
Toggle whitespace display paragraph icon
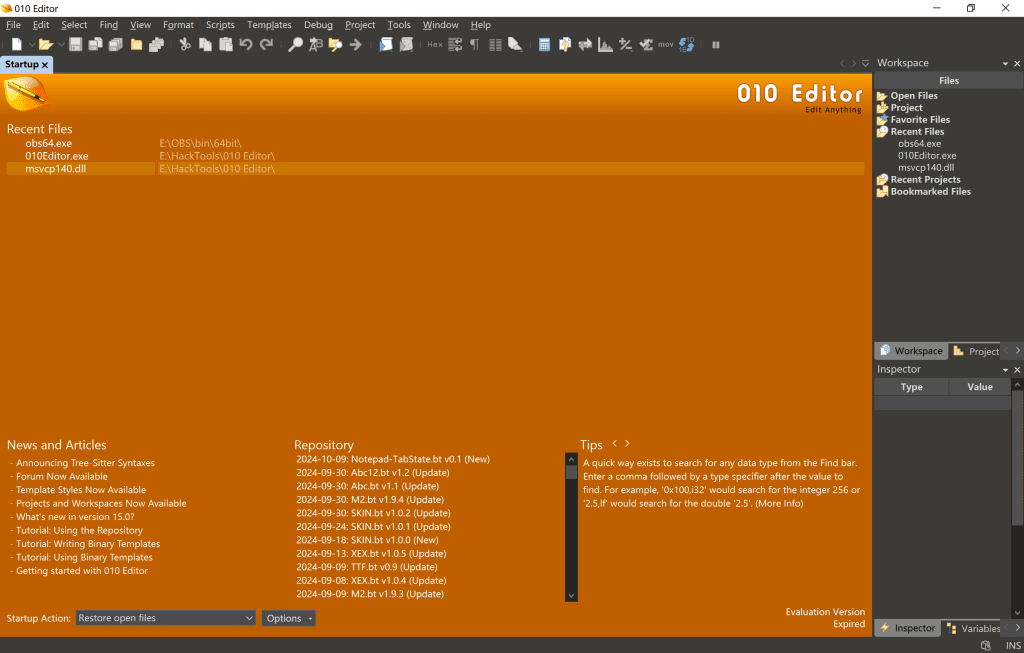click(475, 44)
